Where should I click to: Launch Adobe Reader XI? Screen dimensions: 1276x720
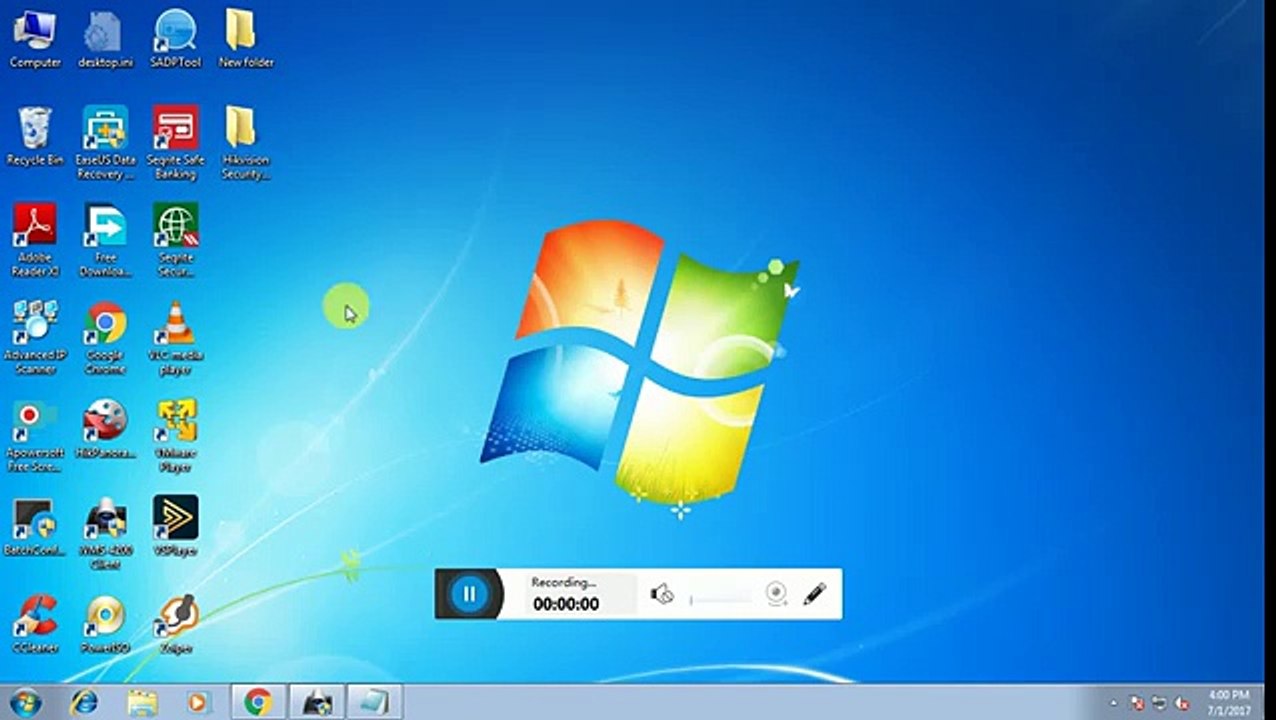35,240
